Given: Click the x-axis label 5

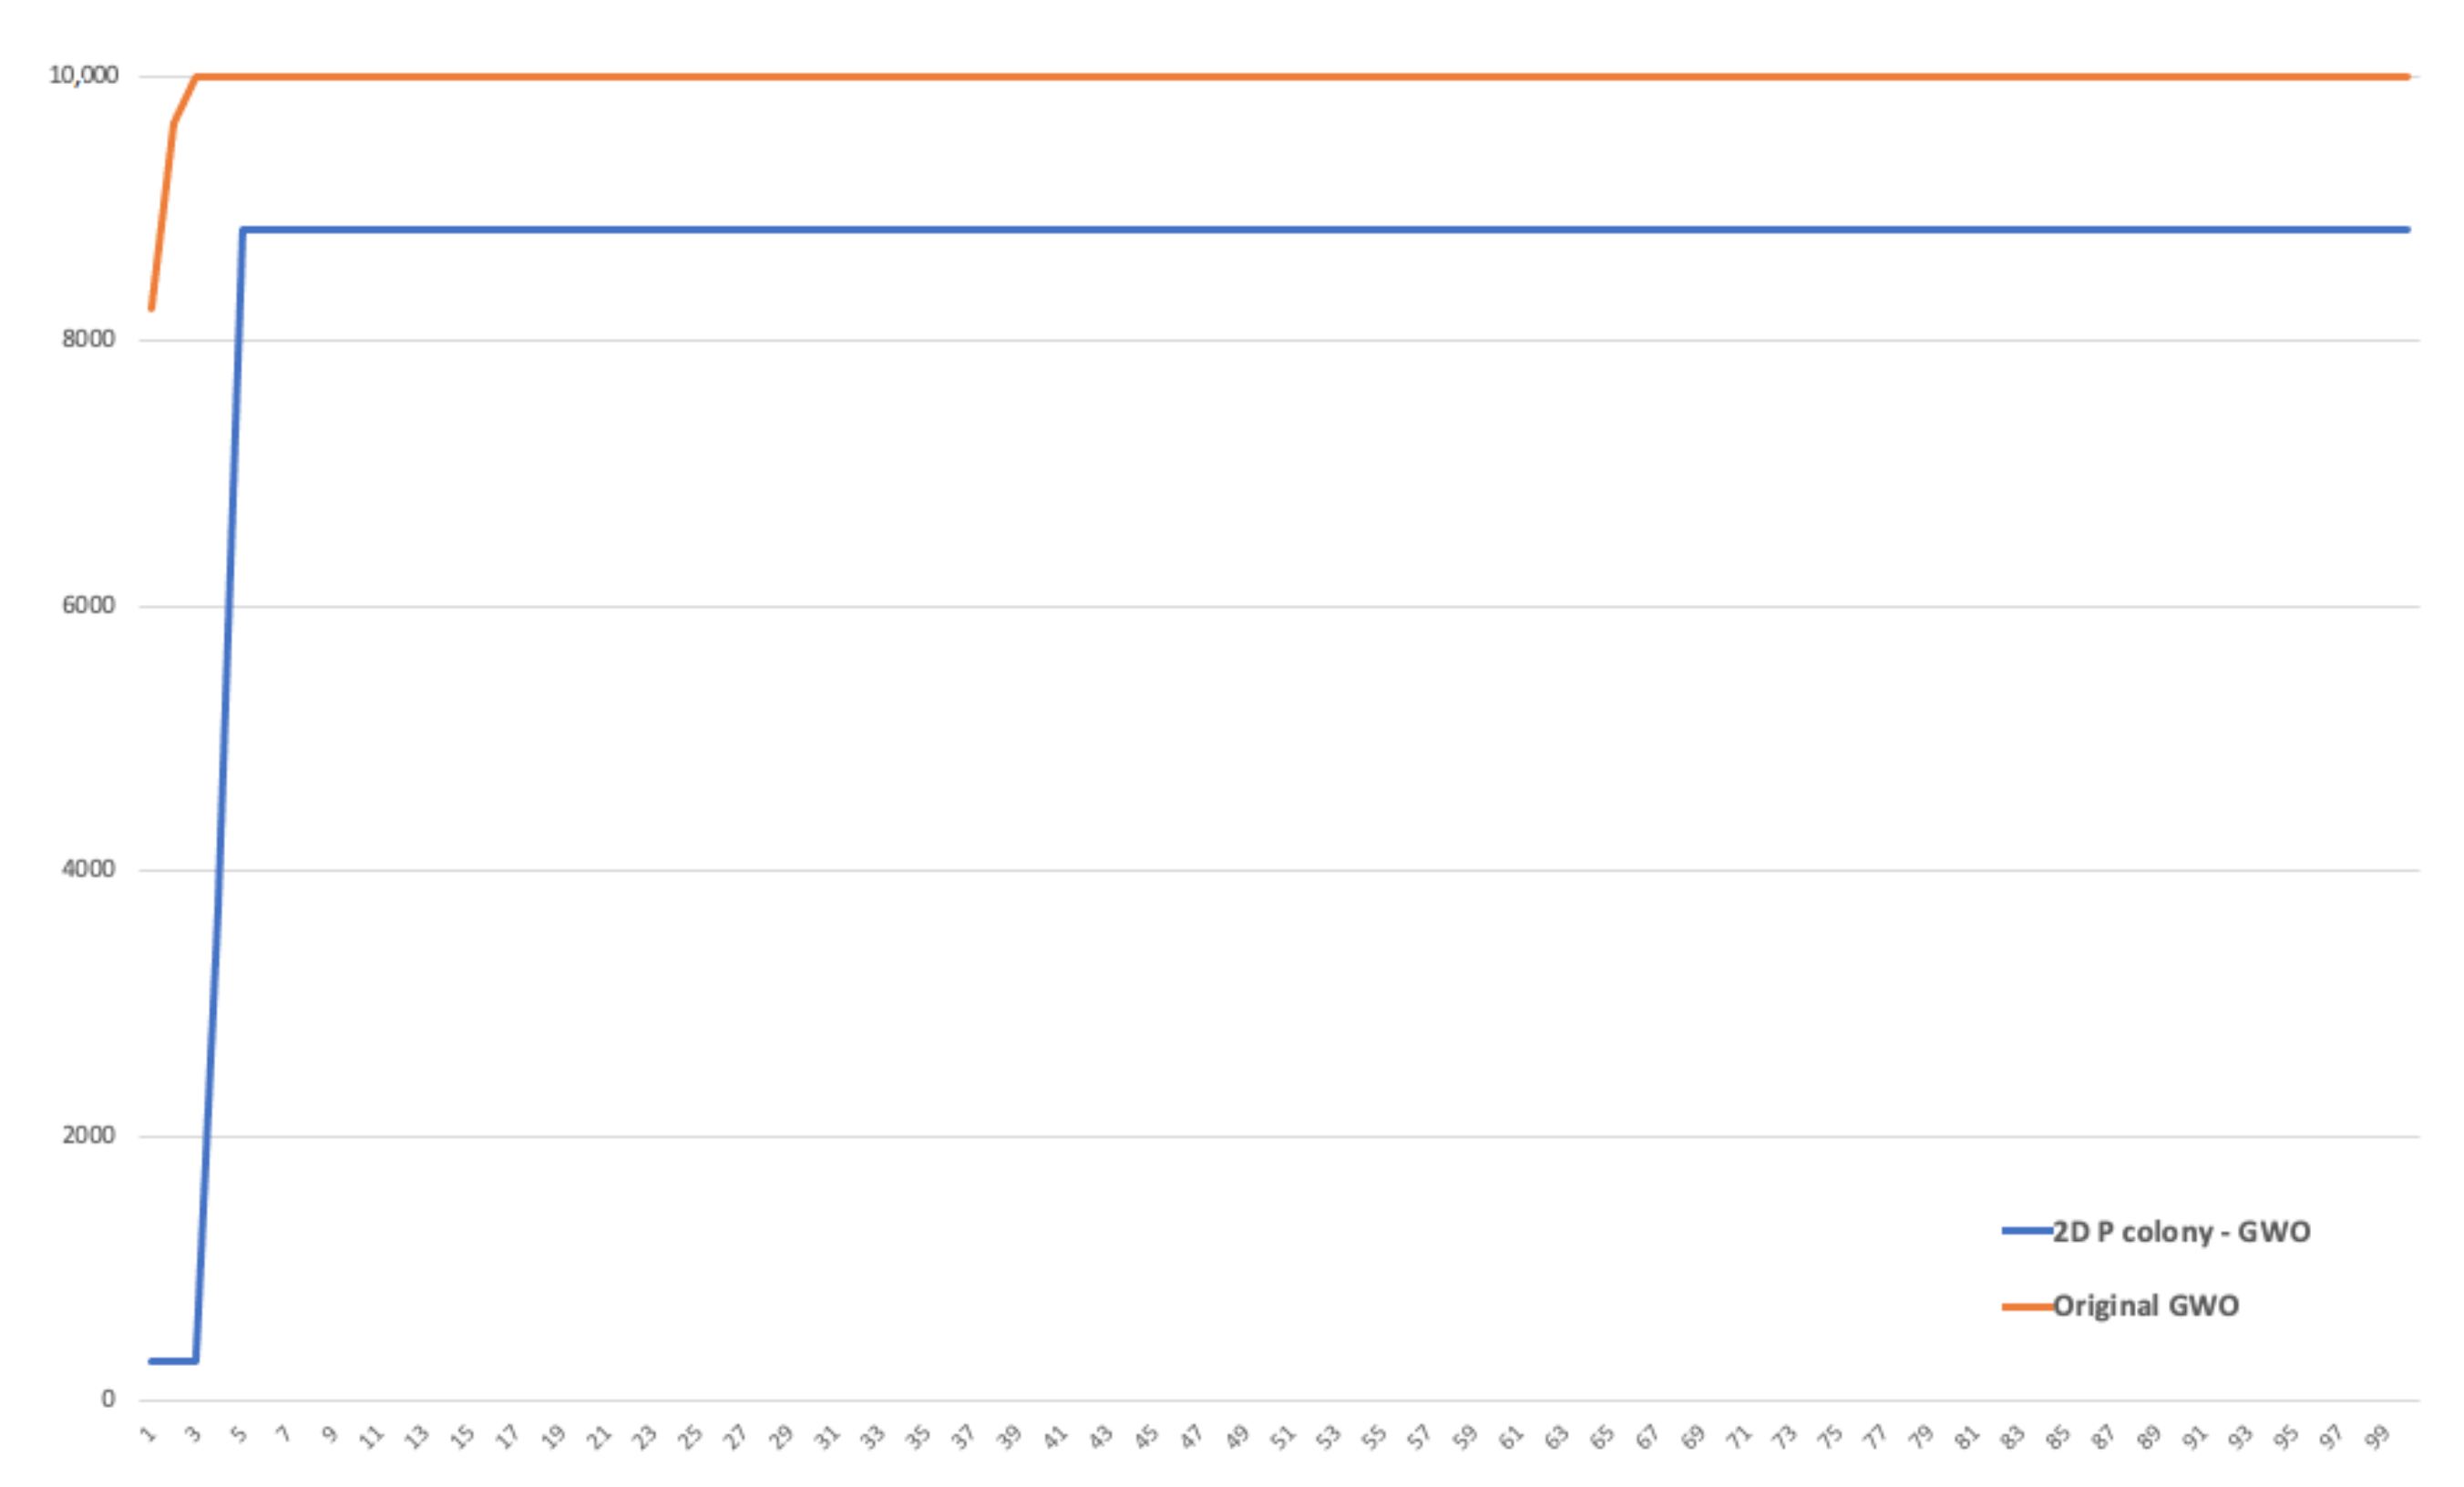Looking at the screenshot, I should pyautogui.click(x=239, y=1435).
